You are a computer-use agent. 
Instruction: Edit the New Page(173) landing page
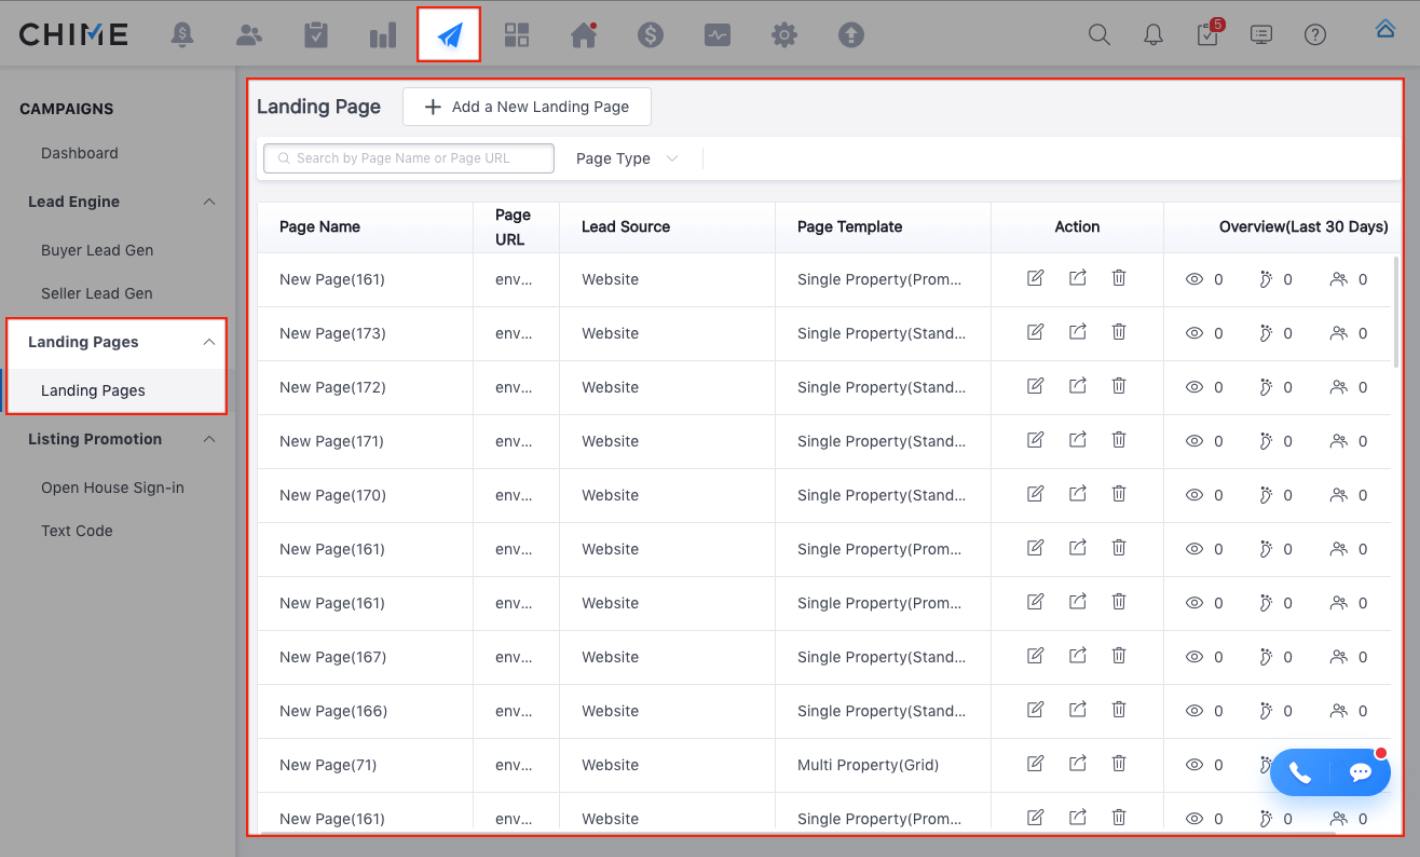click(x=1035, y=332)
